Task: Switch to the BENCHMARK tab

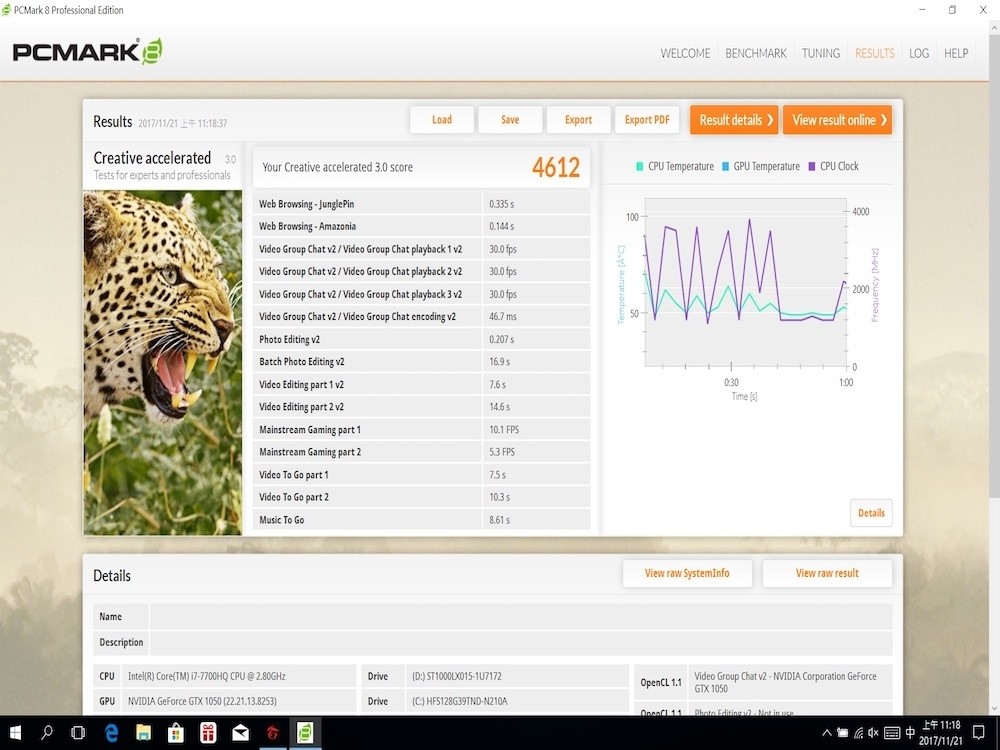Action: point(756,53)
